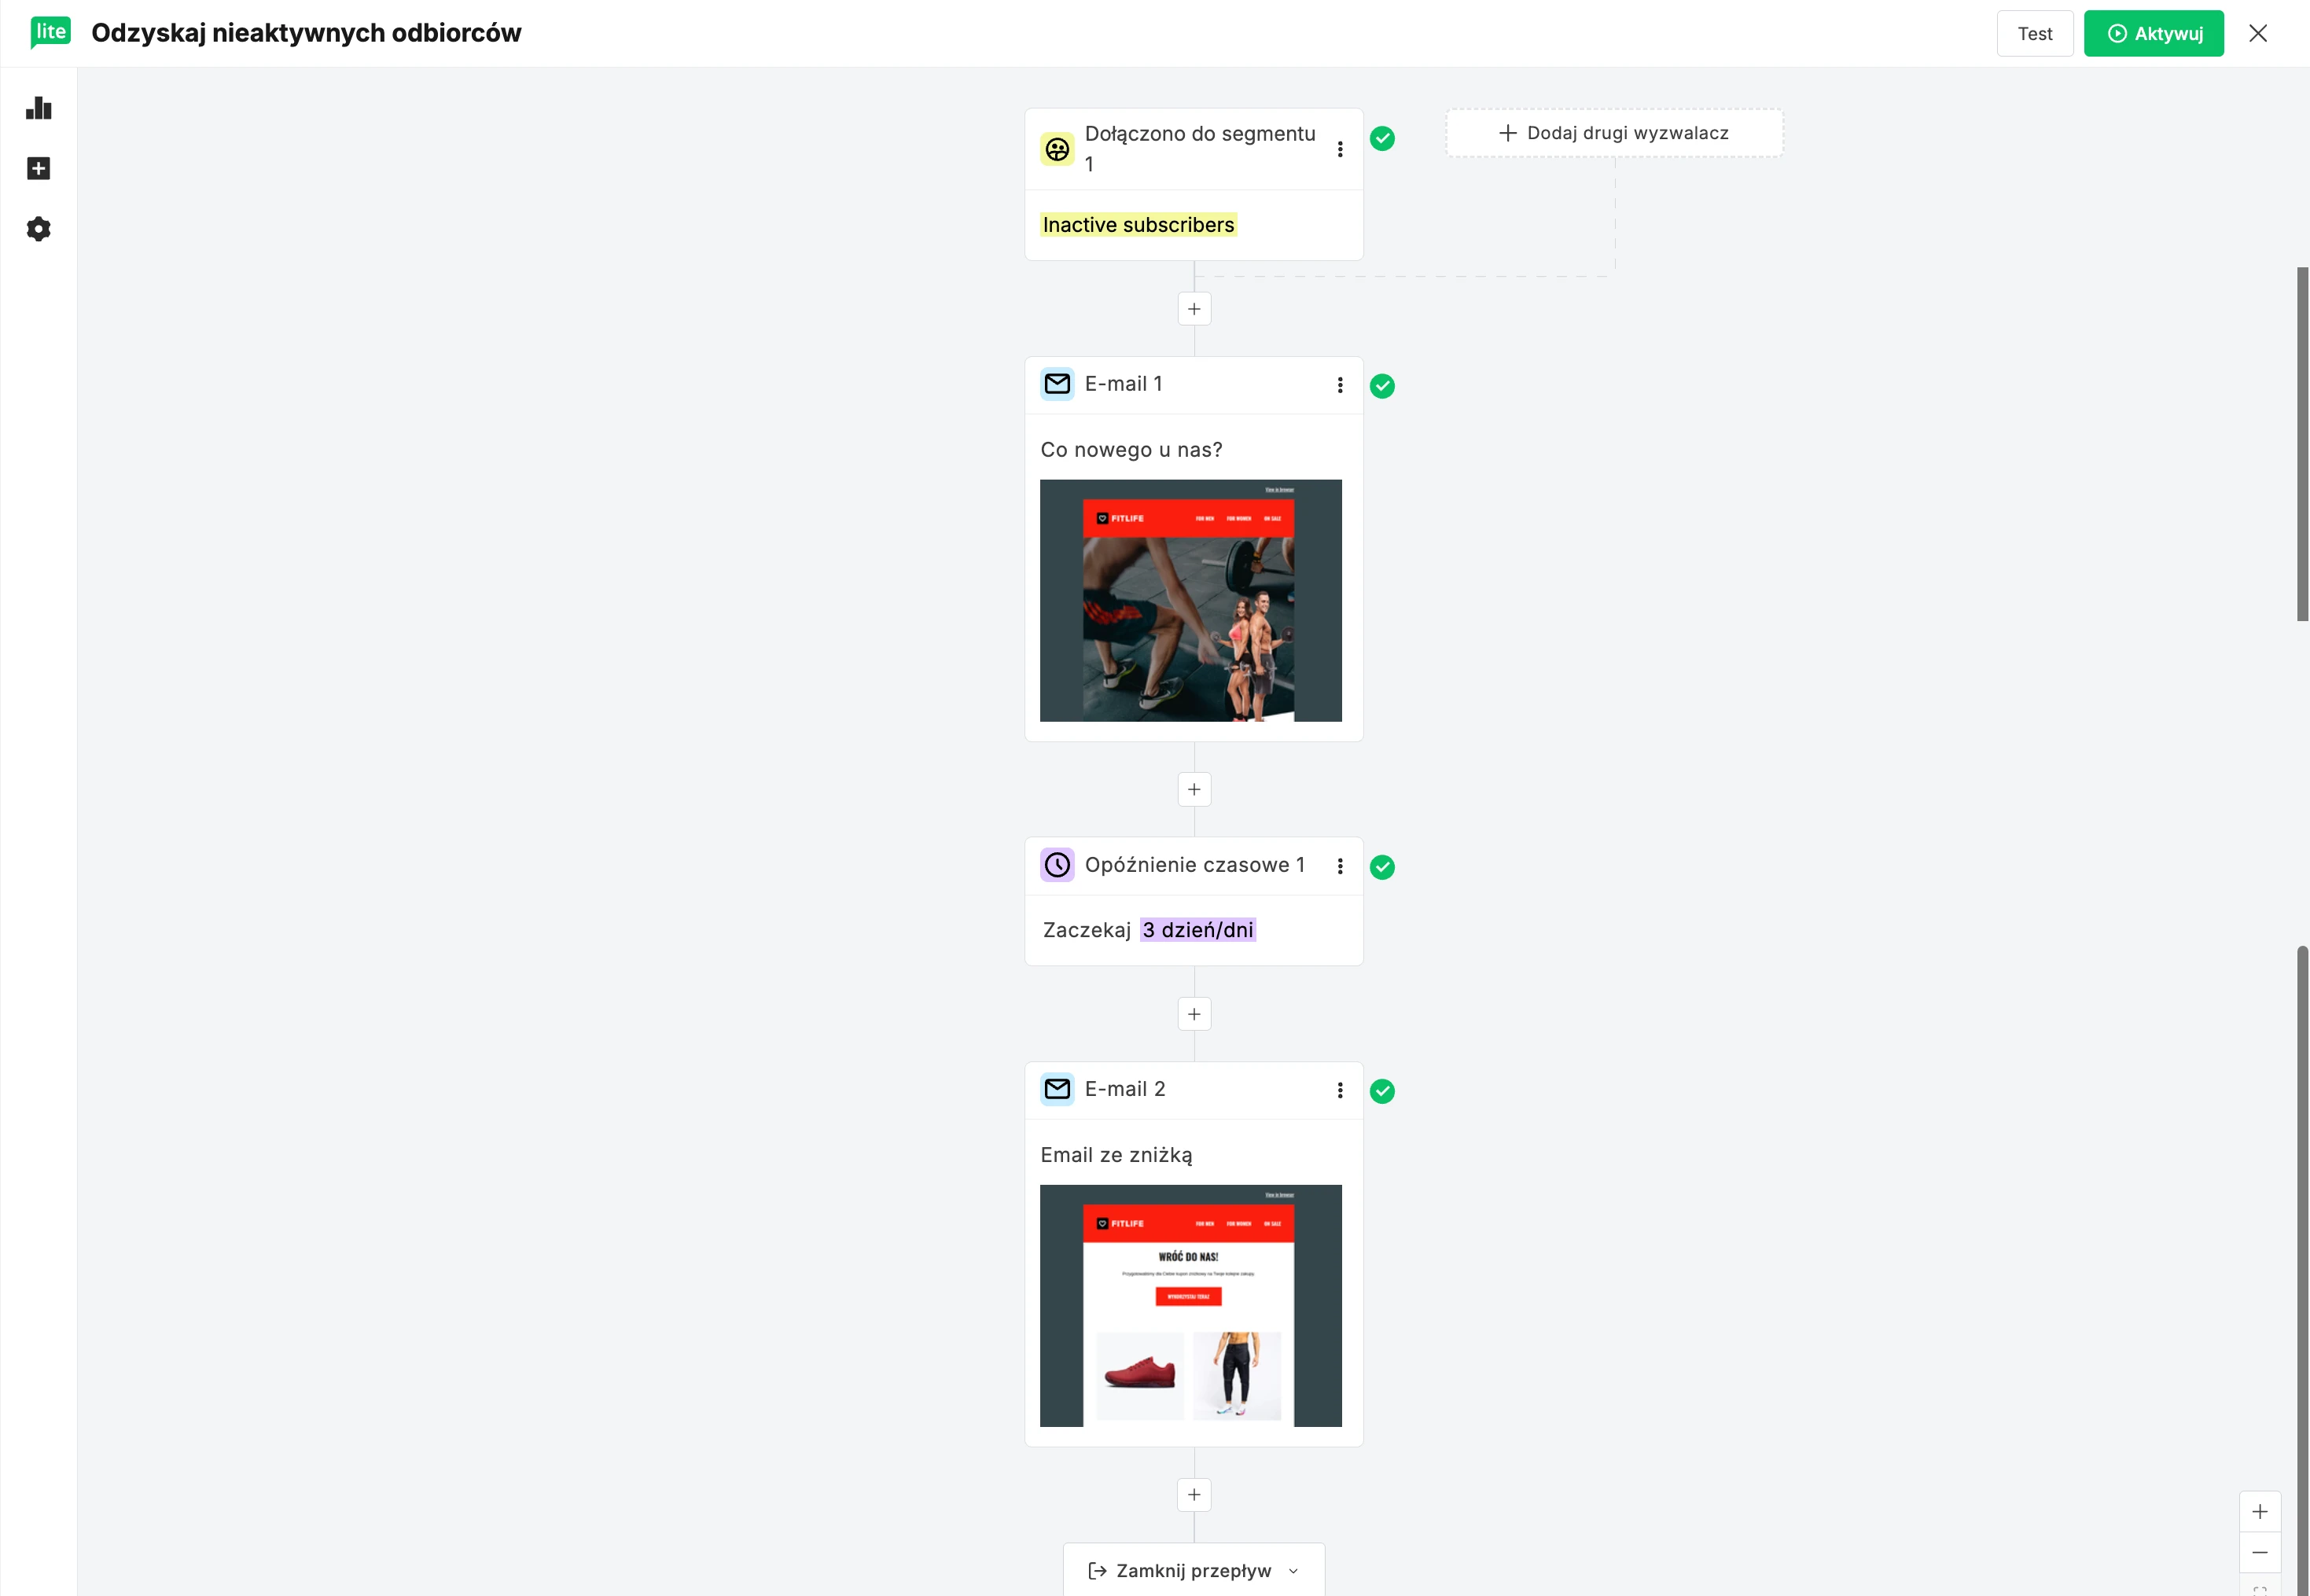
Task: Click the clock icon of Opóźnienie czasowe 1
Action: [1057, 865]
